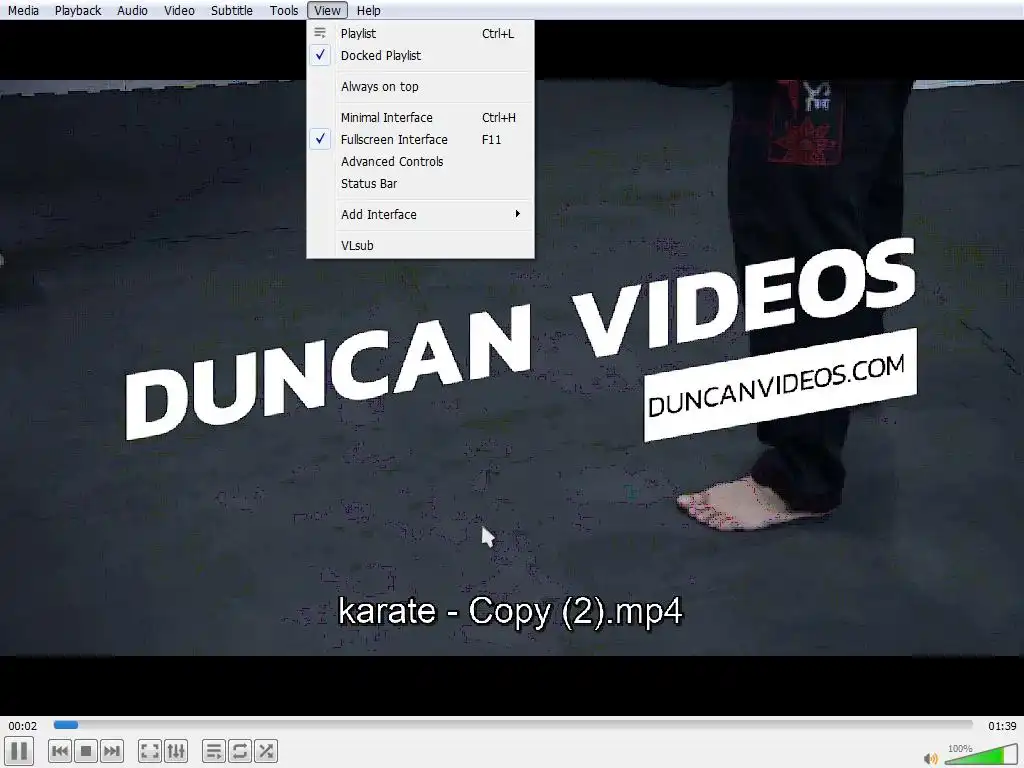Toggle fullscreen video button
Screen dimensions: 1024x768
(x=150, y=751)
